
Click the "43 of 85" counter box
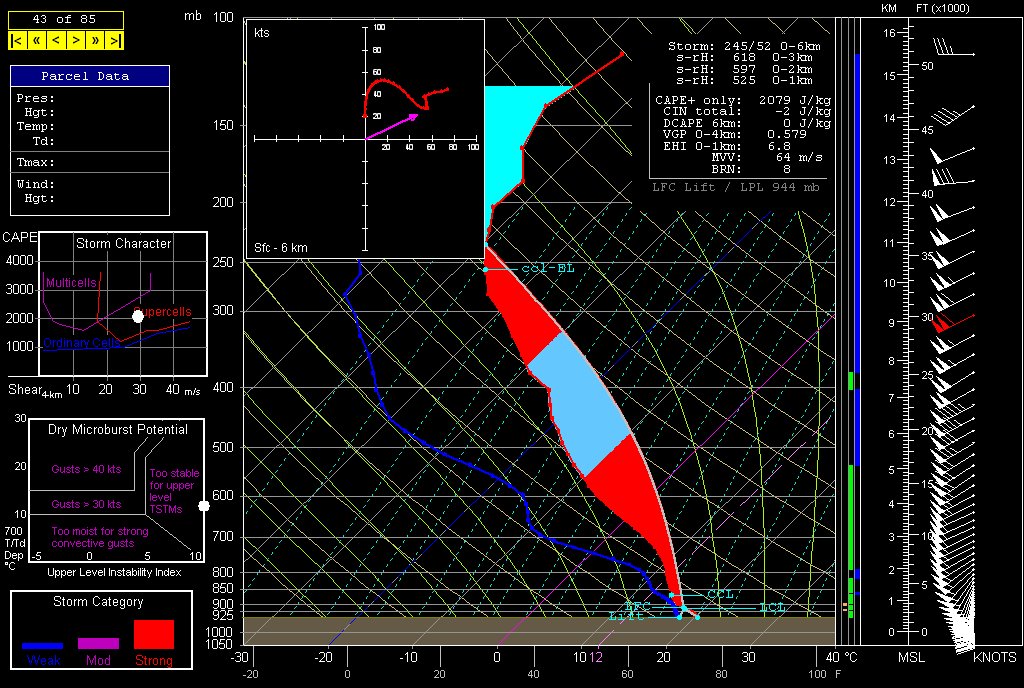[x=66, y=19]
